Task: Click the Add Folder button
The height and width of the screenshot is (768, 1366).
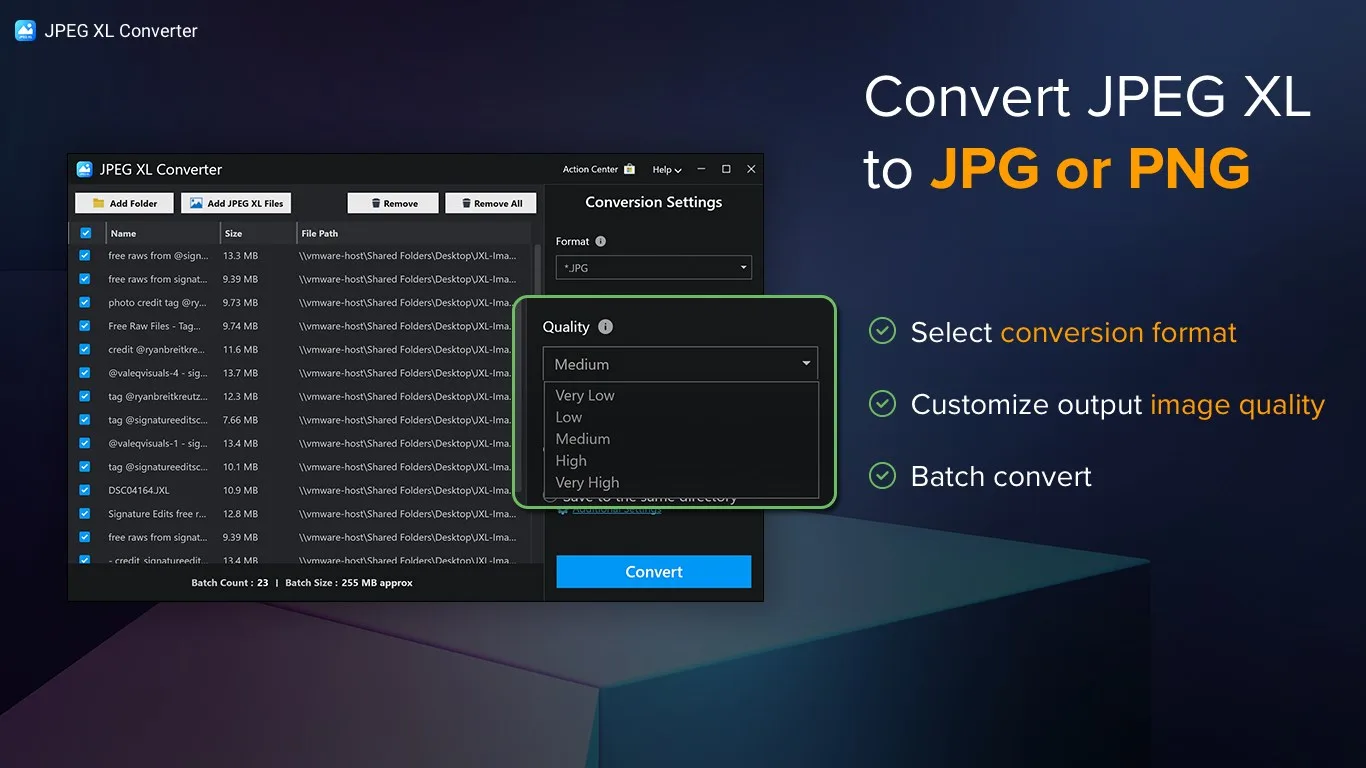Action: [124, 203]
